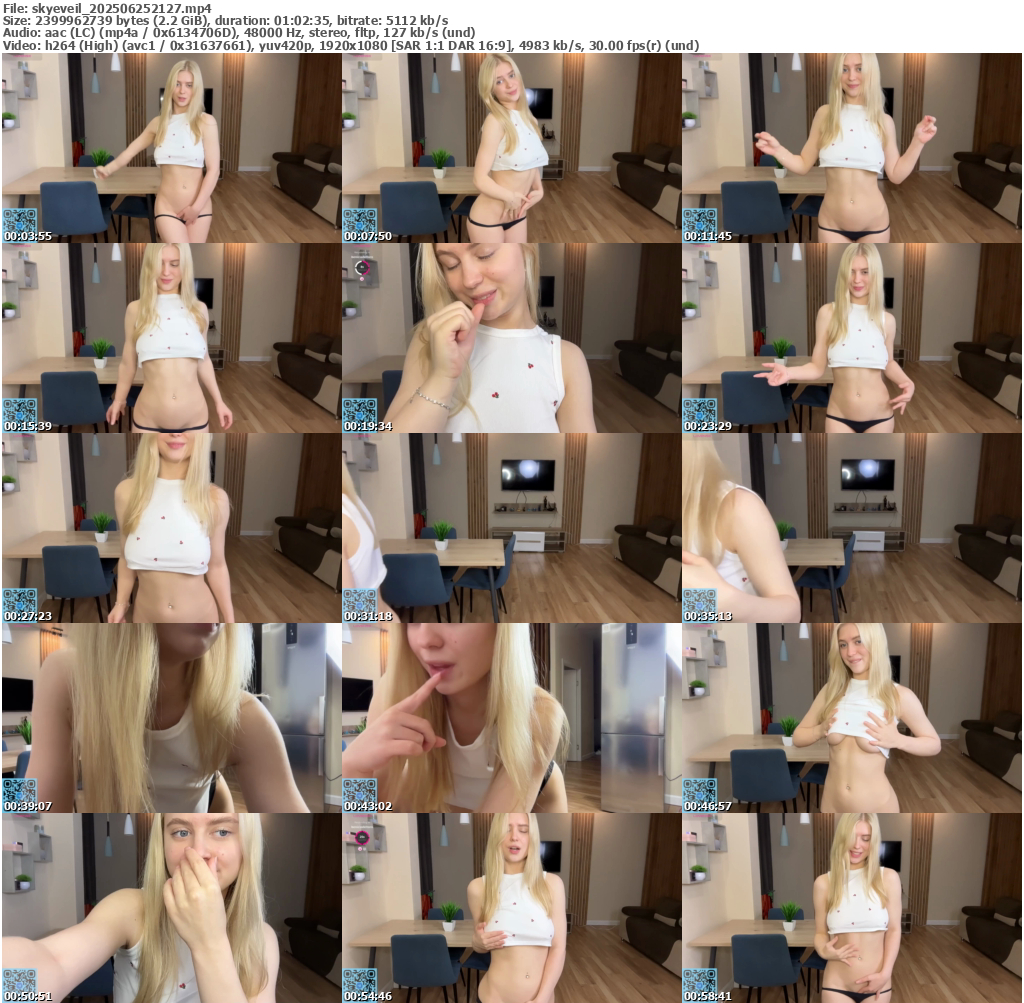This screenshot has height=1003, width=1024.
Task: Click the pink circular icon in the 00:19:34 frame
Action: pos(362,267)
